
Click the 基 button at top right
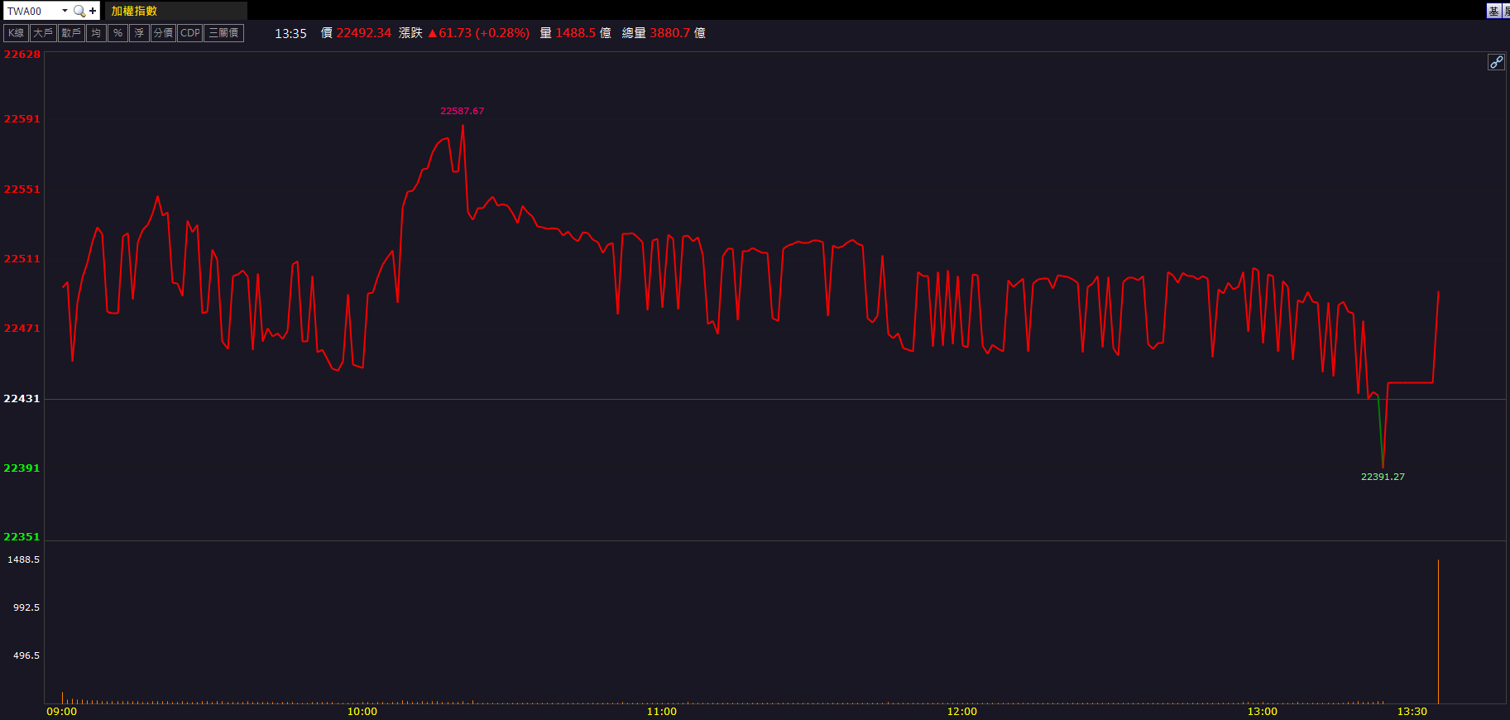1494,10
